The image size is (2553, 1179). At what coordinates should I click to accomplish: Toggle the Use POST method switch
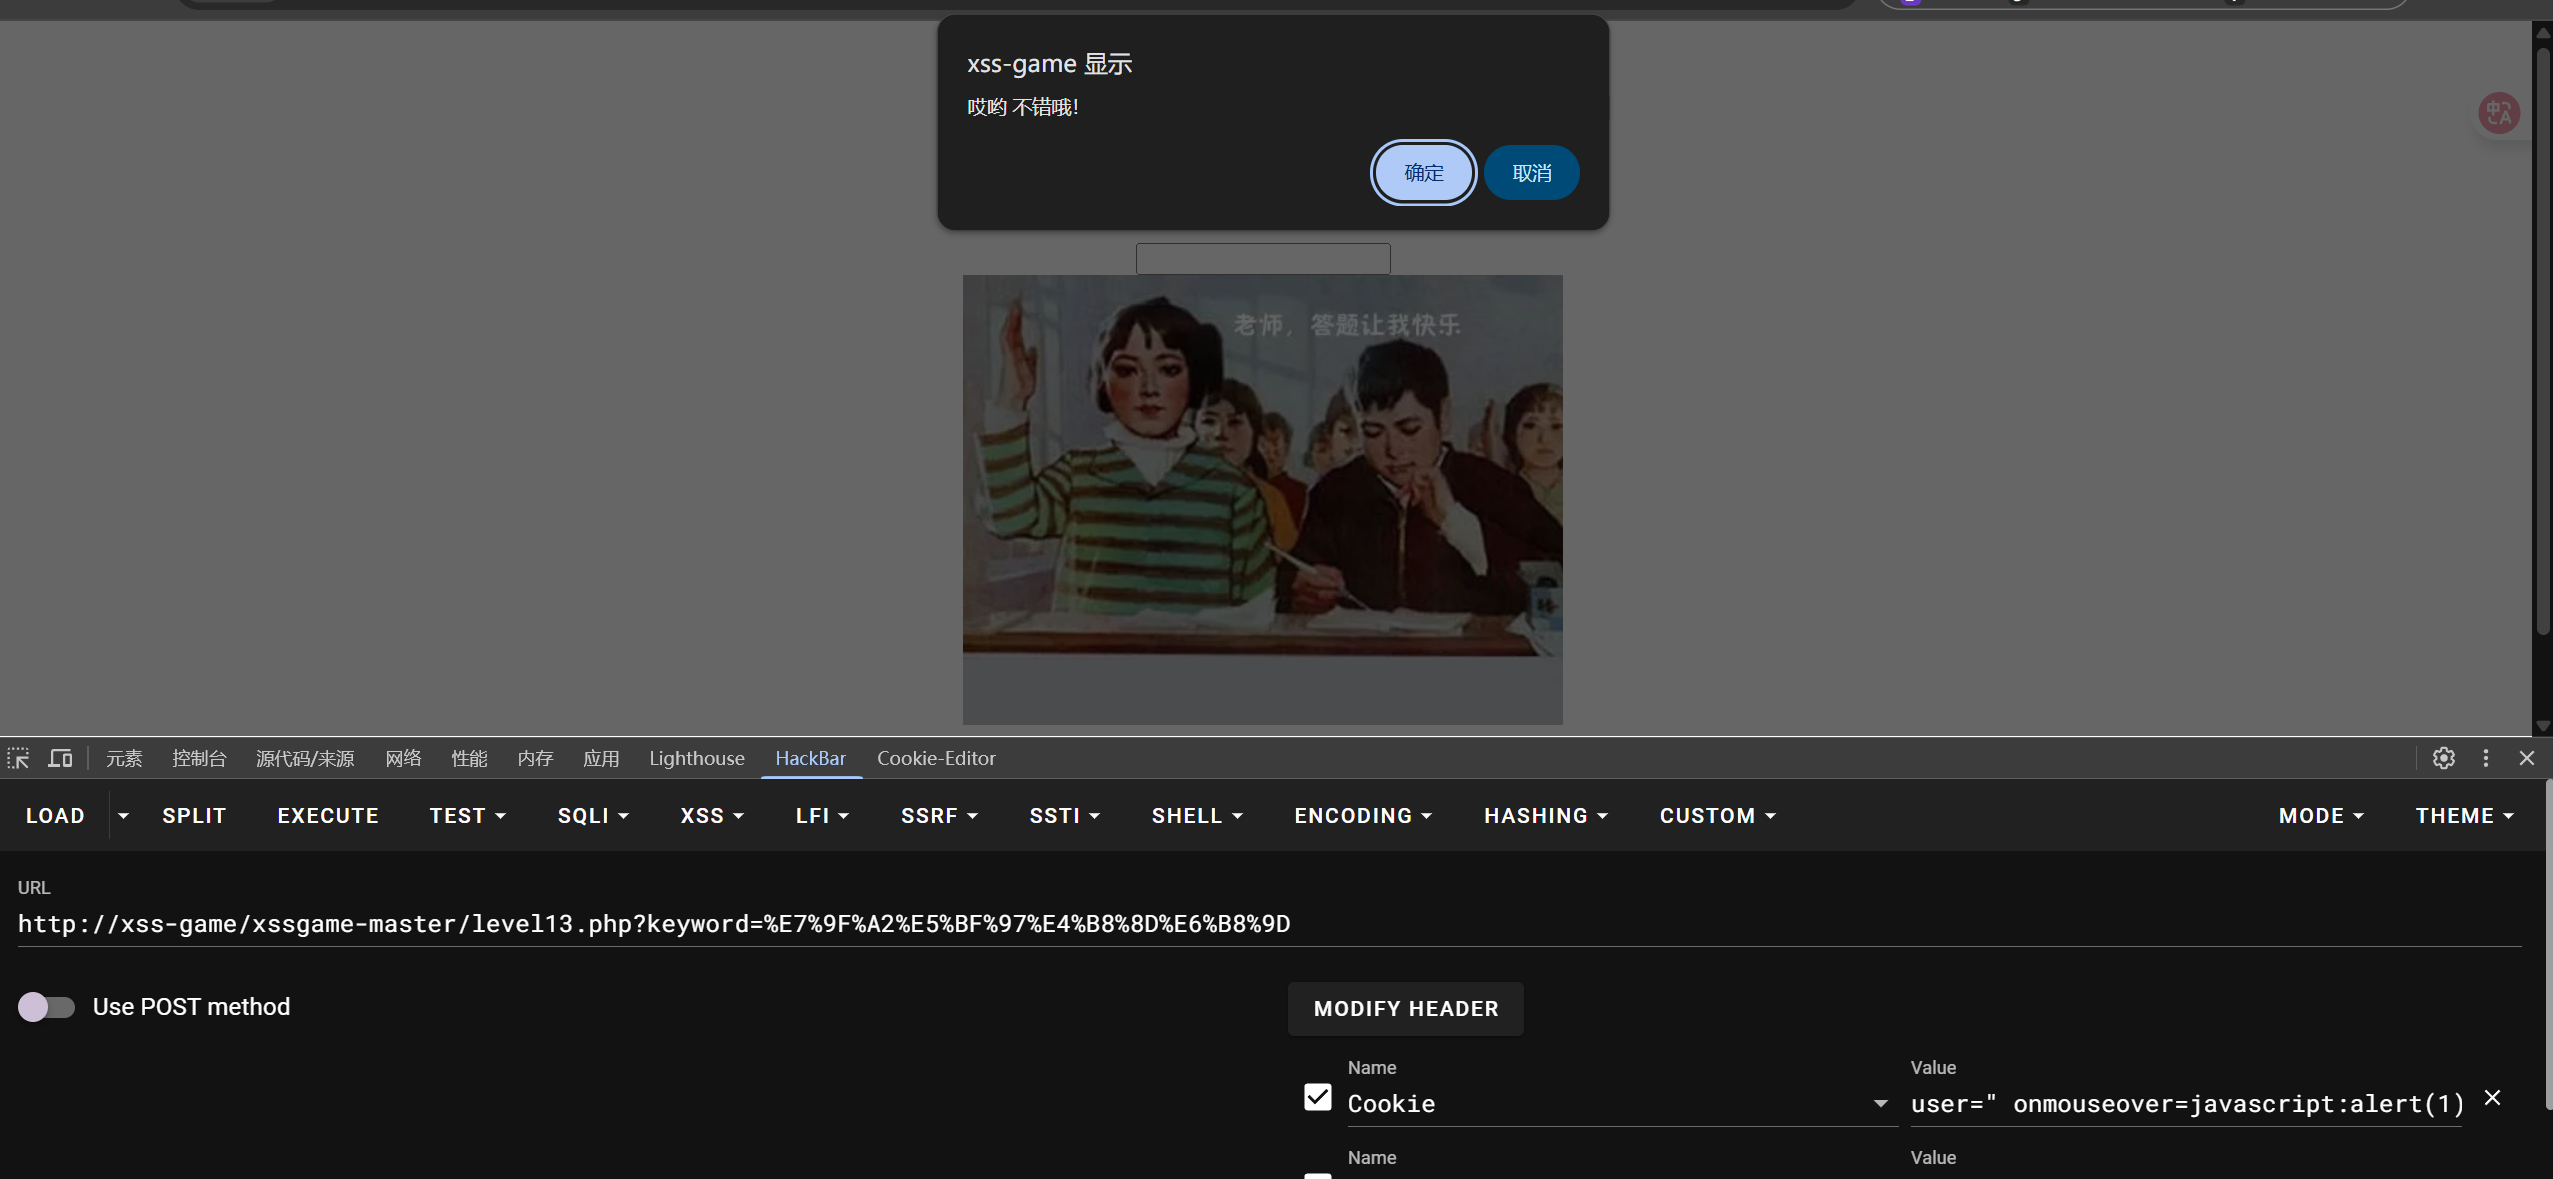tap(46, 1006)
